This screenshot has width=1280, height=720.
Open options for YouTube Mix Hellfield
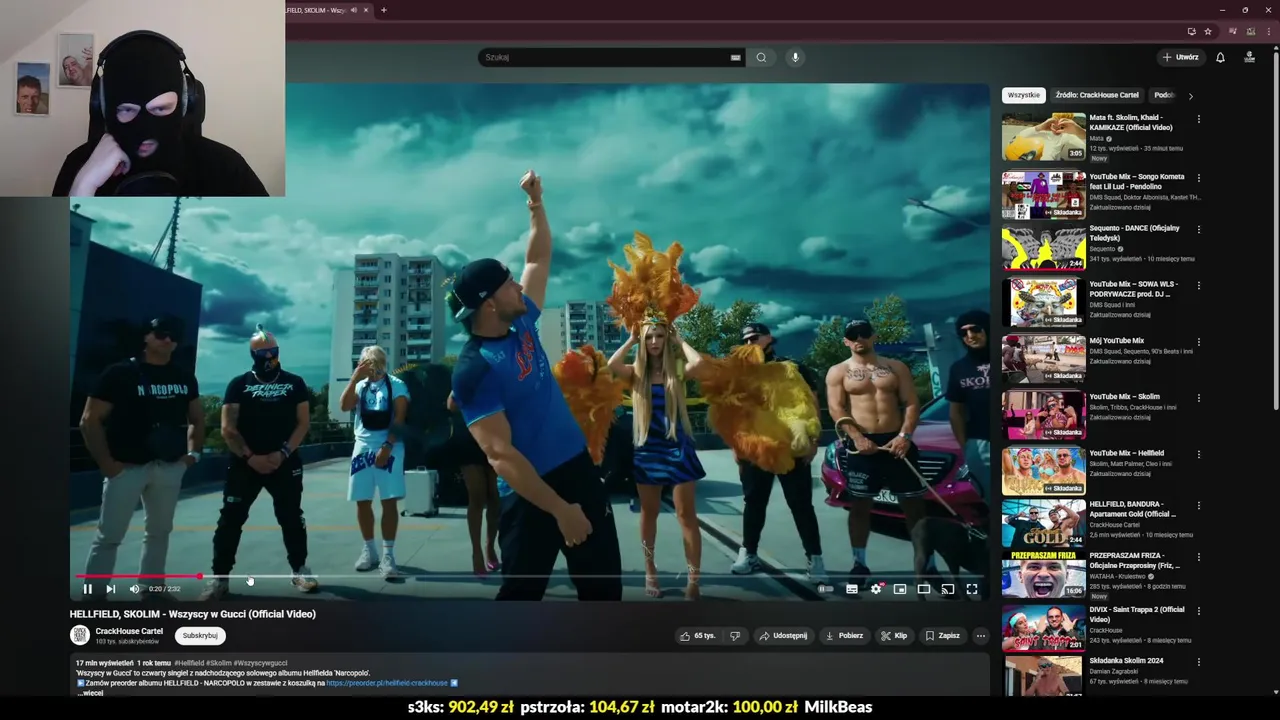[1199, 454]
